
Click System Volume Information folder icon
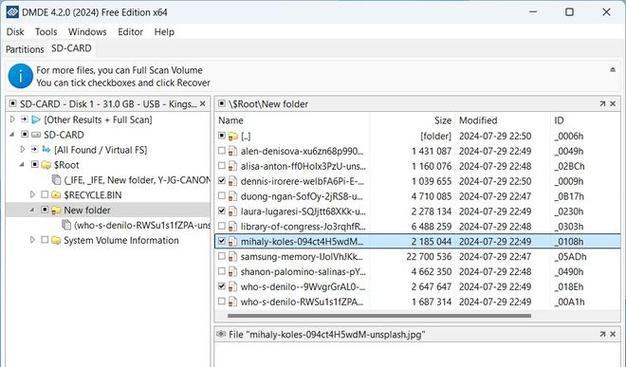[x=56, y=240]
